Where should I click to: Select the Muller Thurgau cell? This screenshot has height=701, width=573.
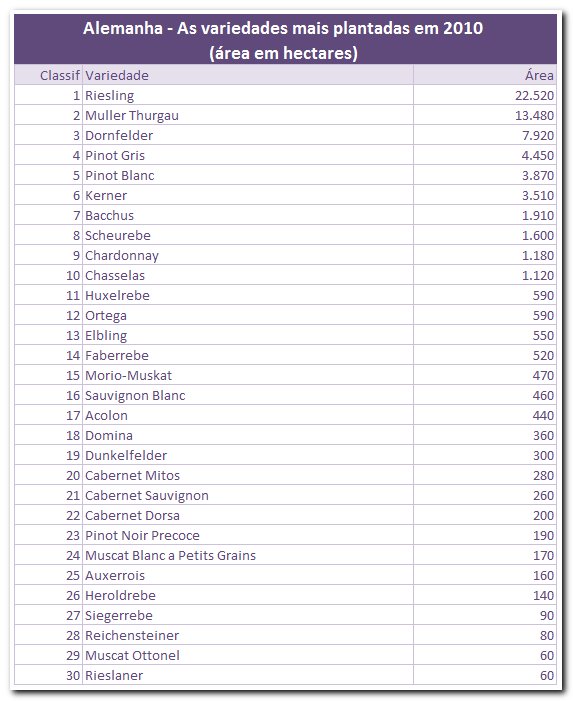point(248,115)
